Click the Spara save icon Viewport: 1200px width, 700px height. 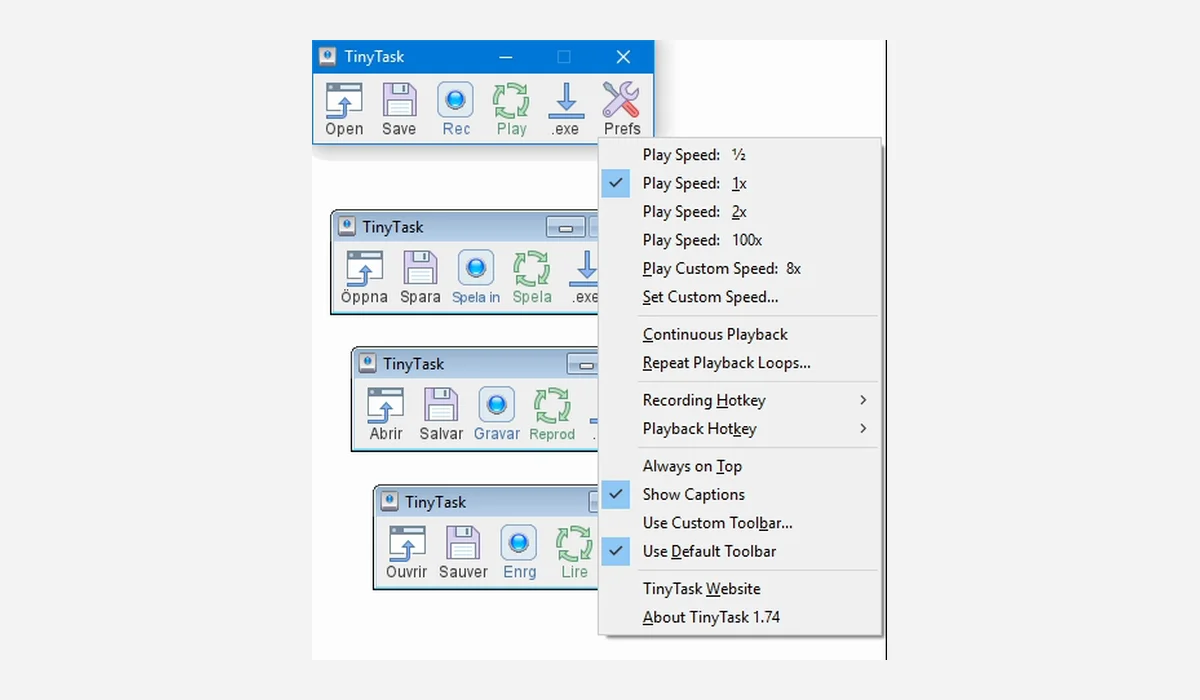[x=420, y=268]
